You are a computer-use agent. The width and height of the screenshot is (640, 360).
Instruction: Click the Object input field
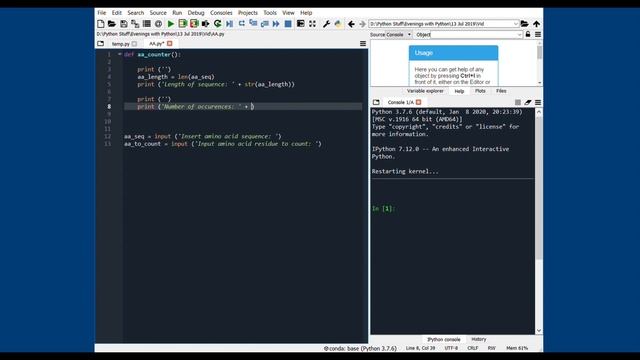coord(473,35)
